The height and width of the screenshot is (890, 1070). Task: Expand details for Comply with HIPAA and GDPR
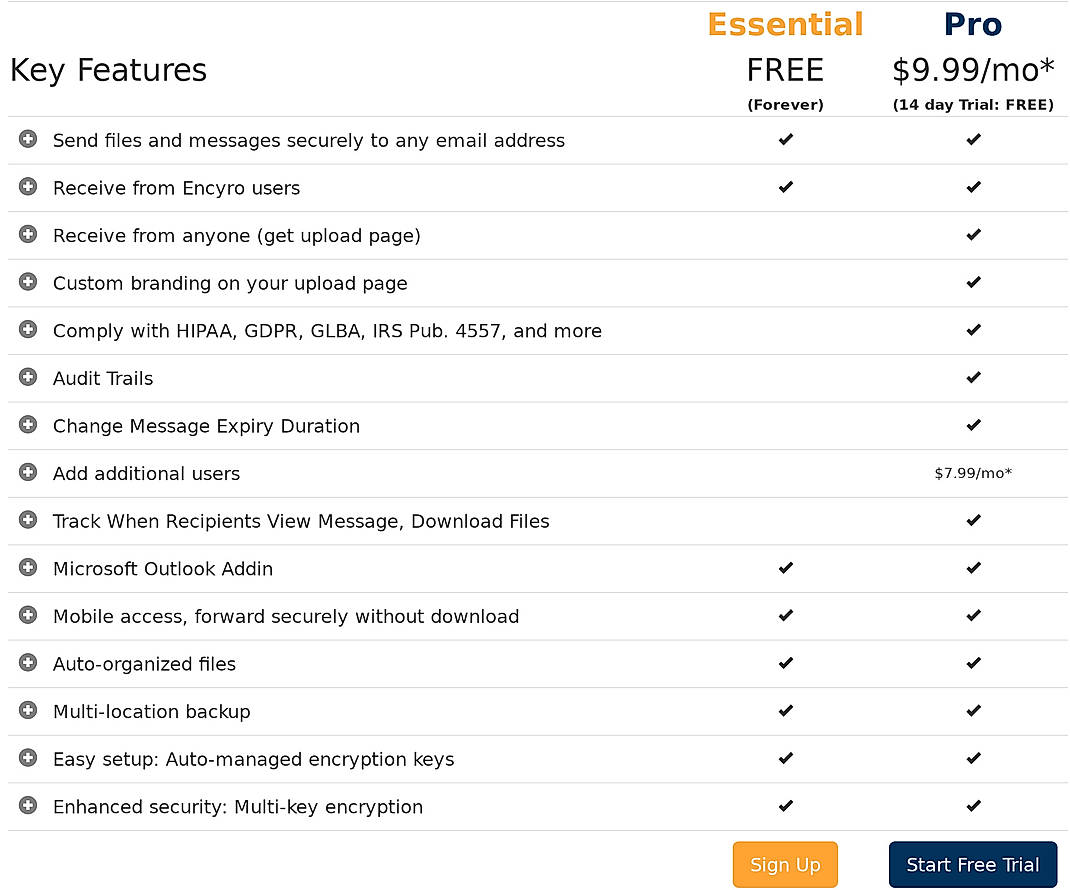[27, 330]
